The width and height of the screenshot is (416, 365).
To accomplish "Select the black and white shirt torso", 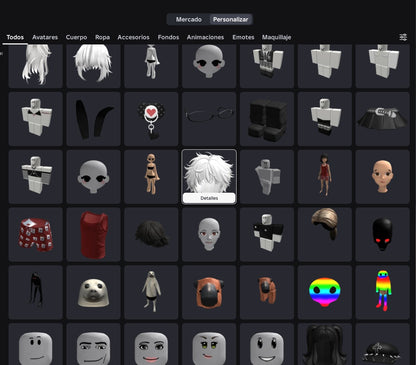I will [267, 234].
